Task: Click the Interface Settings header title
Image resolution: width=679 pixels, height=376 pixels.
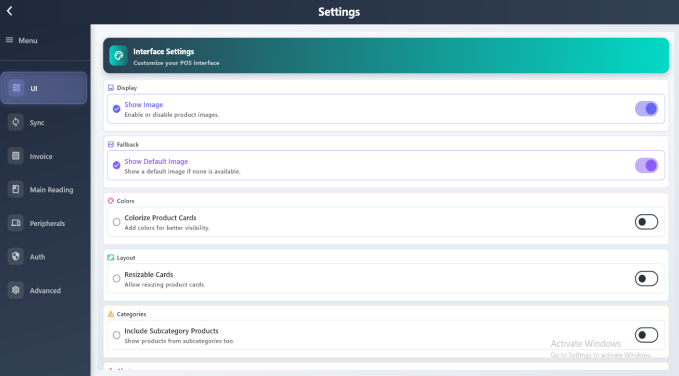Action: tap(164, 52)
